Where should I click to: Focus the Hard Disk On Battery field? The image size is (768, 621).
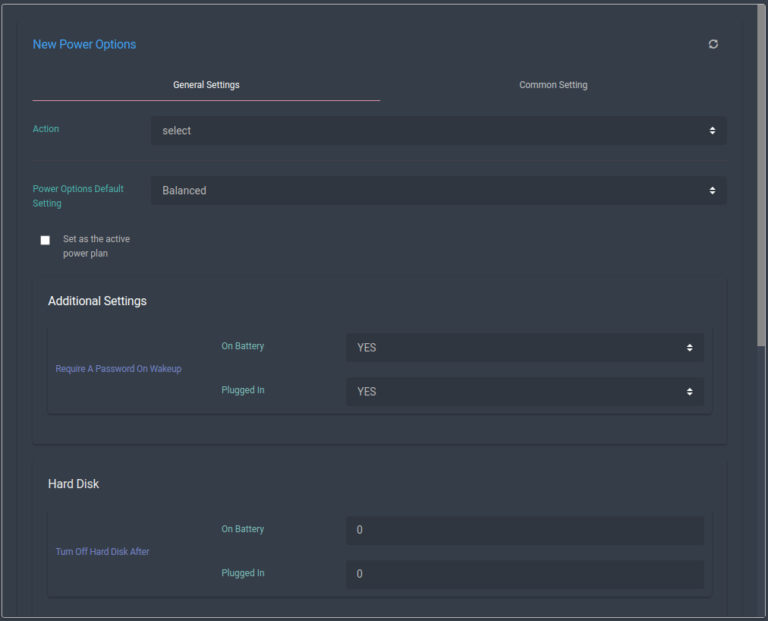525,530
